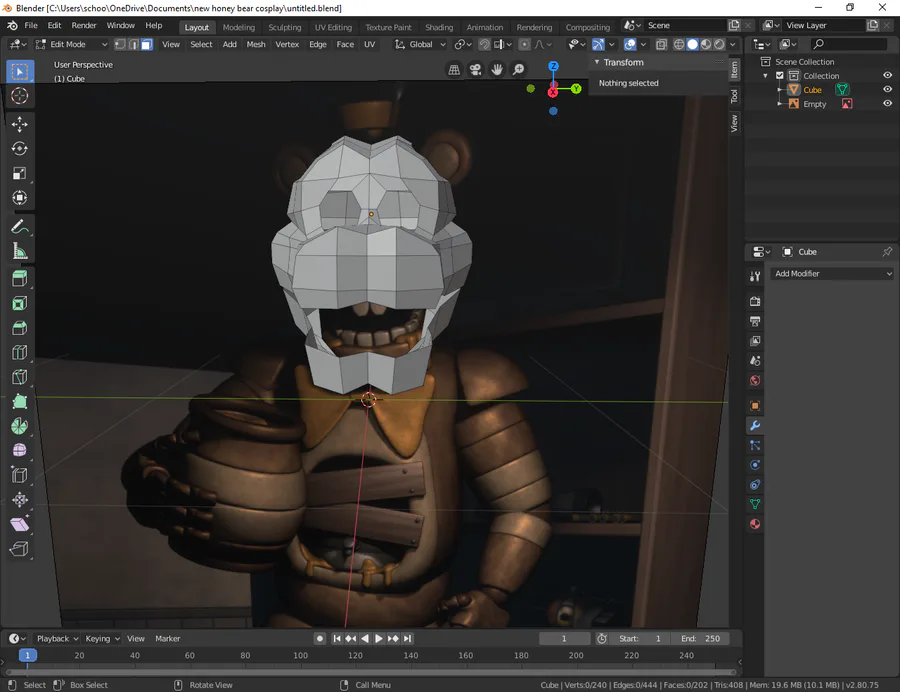Select the Loop Cut tool
The height and width of the screenshot is (692, 900).
(20, 352)
